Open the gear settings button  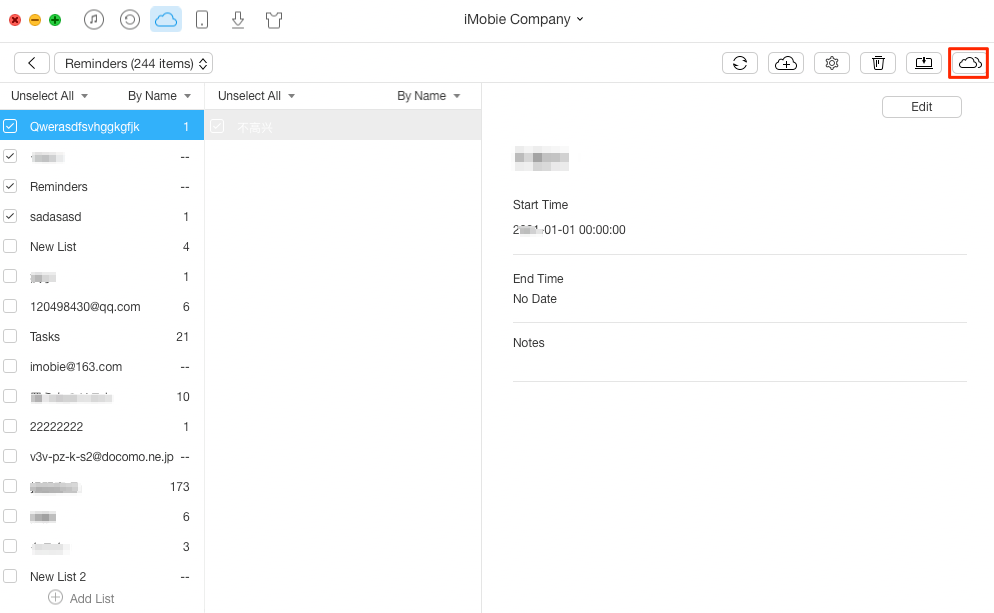click(x=832, y=63)
